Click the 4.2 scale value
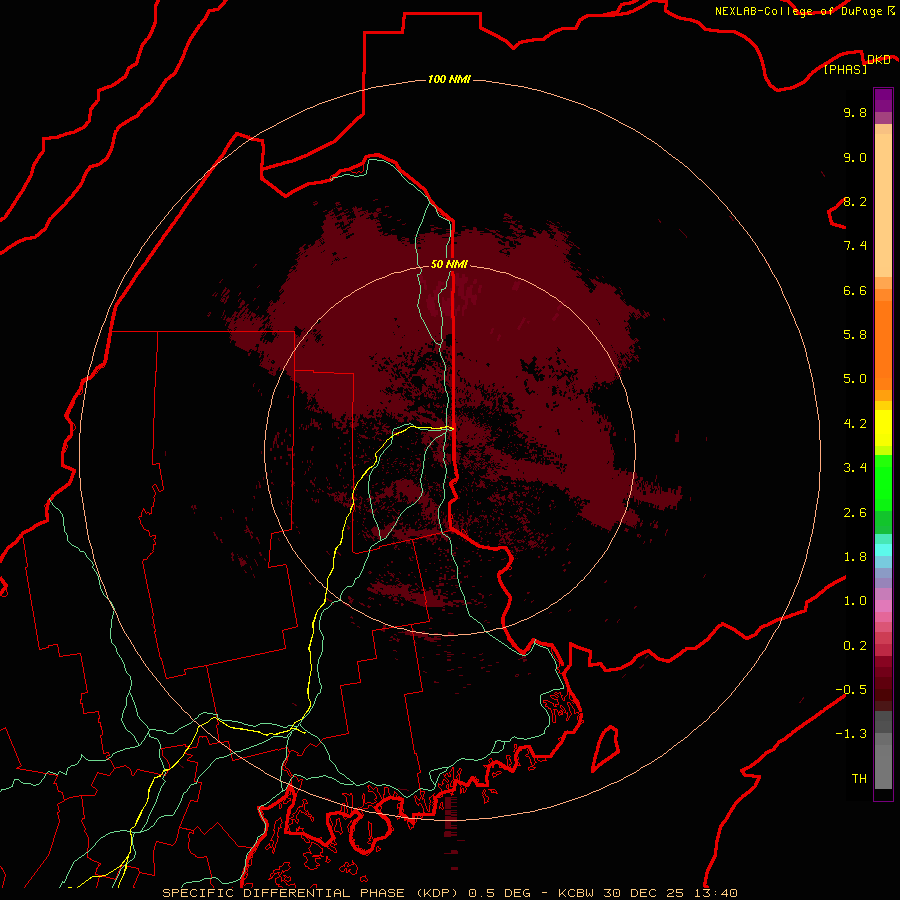The height and width of the screenshot is (900, 900). (x=855, y=424)
